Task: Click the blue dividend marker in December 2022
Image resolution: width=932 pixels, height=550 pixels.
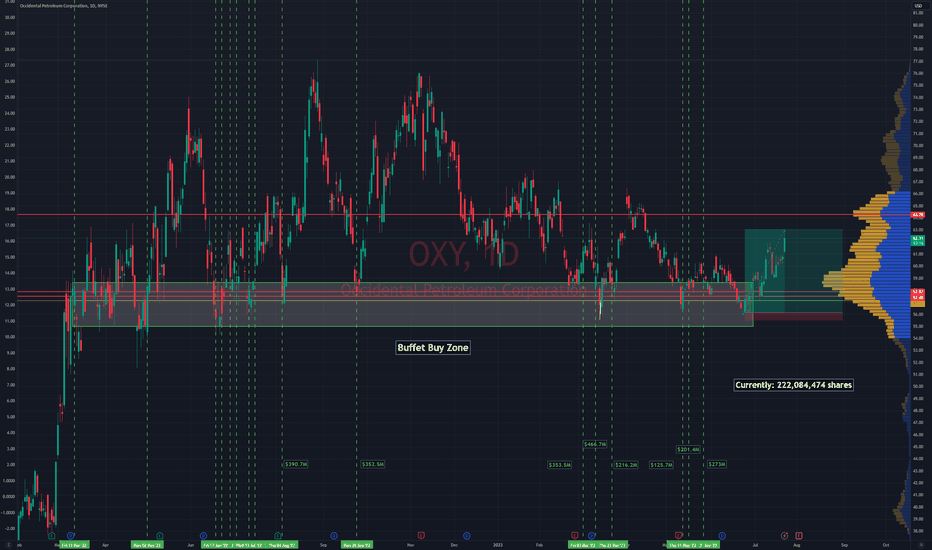Action: click(467, 536)
